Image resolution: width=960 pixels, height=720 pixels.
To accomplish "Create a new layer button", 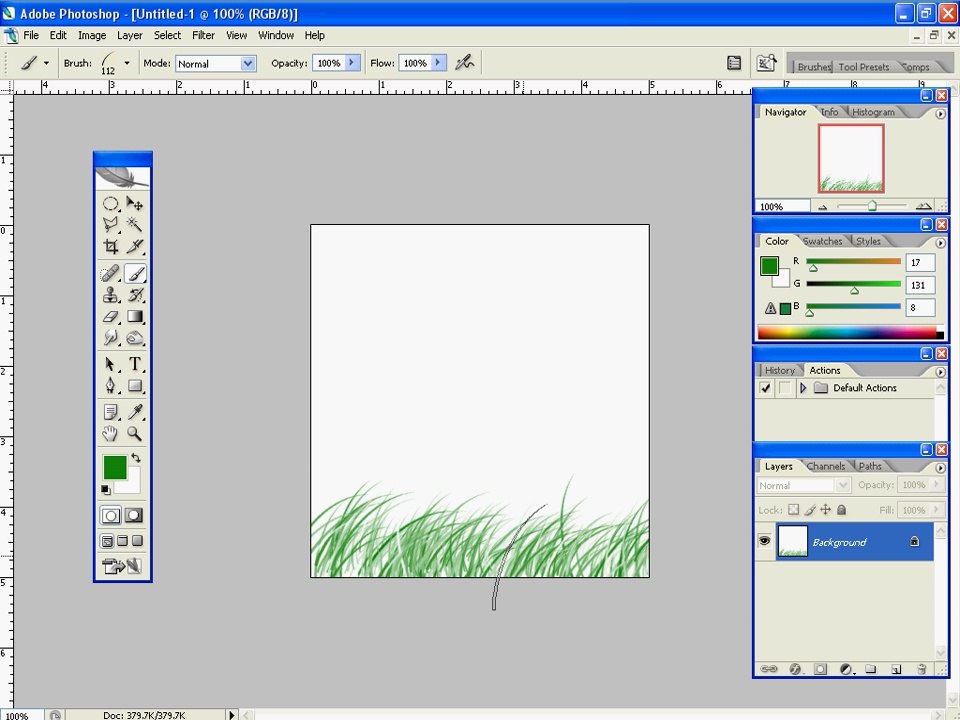I will (x=896, y=669).
